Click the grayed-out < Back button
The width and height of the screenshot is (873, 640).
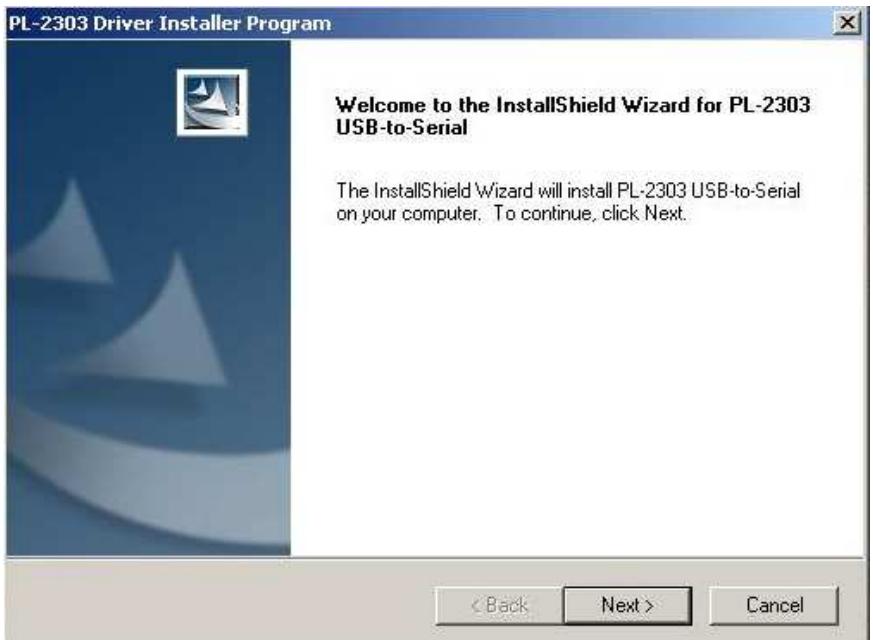pos(499,605)
